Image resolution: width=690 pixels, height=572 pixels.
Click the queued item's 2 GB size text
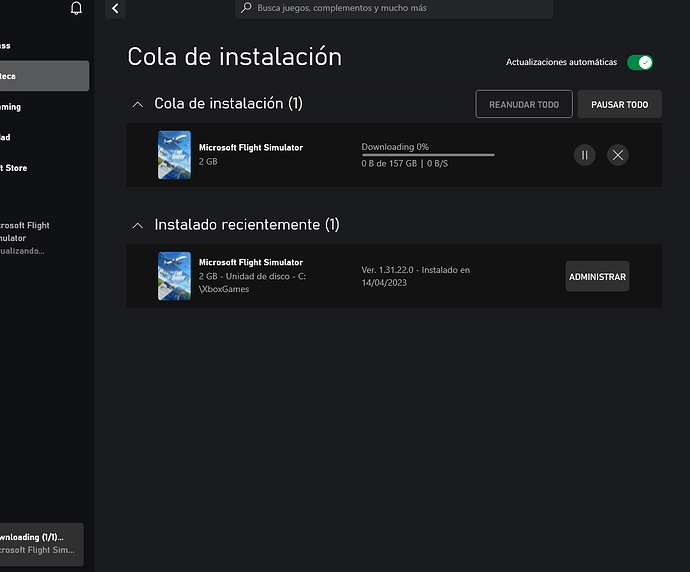(x=208, y=161)
